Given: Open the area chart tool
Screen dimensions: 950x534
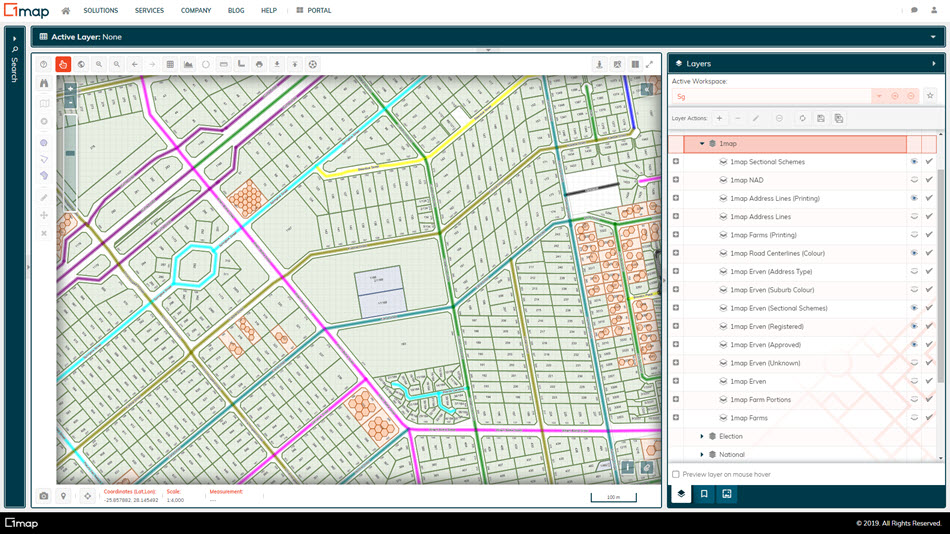Looking at the screenshot, I should tap(188, 64).
